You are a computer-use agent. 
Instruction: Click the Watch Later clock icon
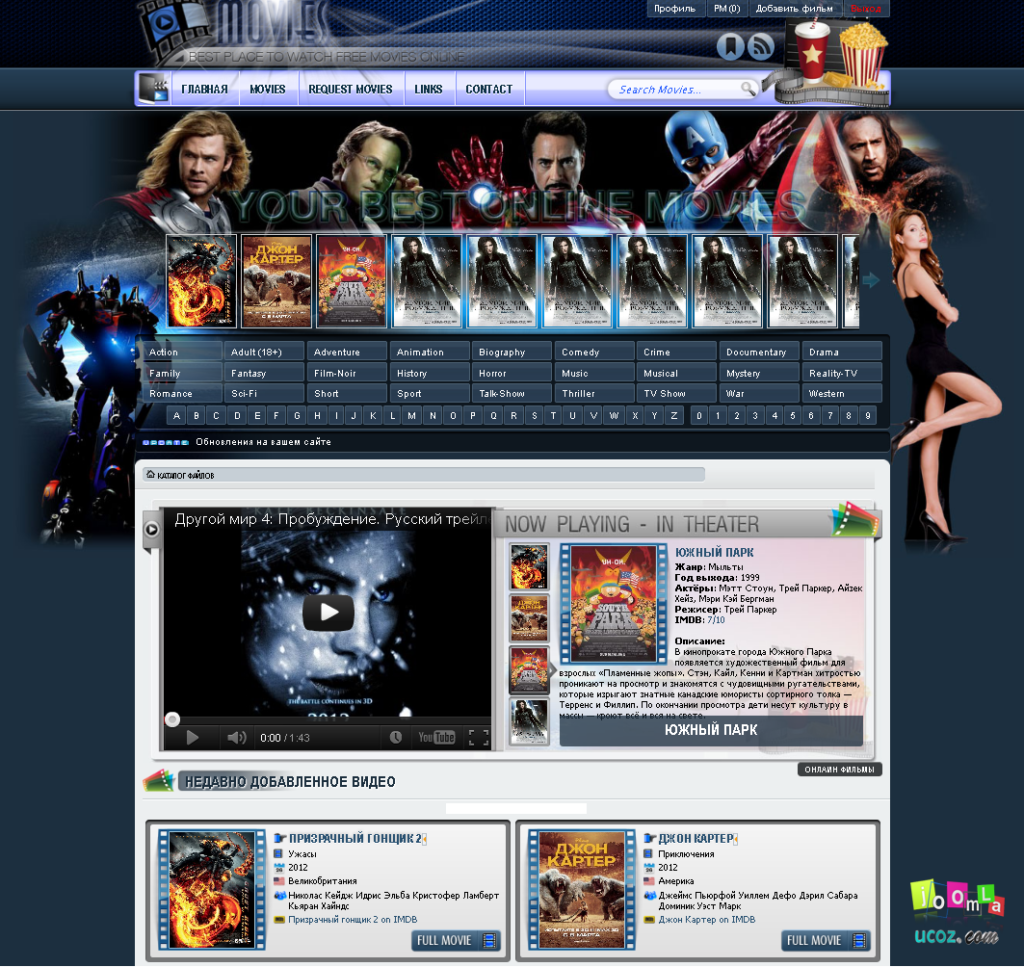pyautogui.click(x=396, y=737)
